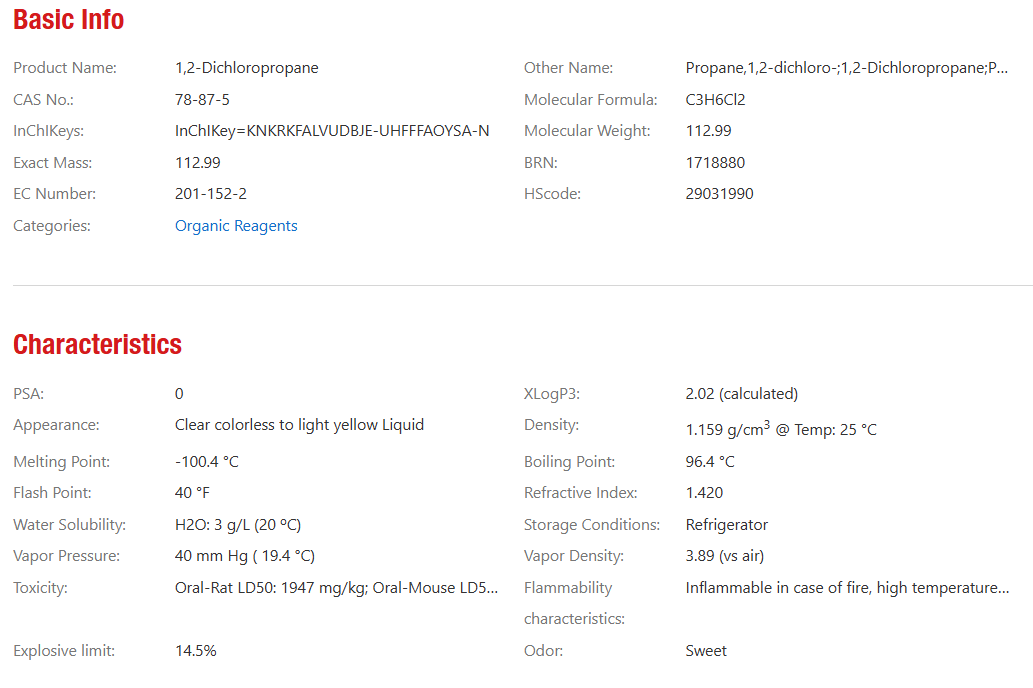
Task: Click the Melting Point value -100.4 °C
Action: pyautogui.click(x=206, y=462)
